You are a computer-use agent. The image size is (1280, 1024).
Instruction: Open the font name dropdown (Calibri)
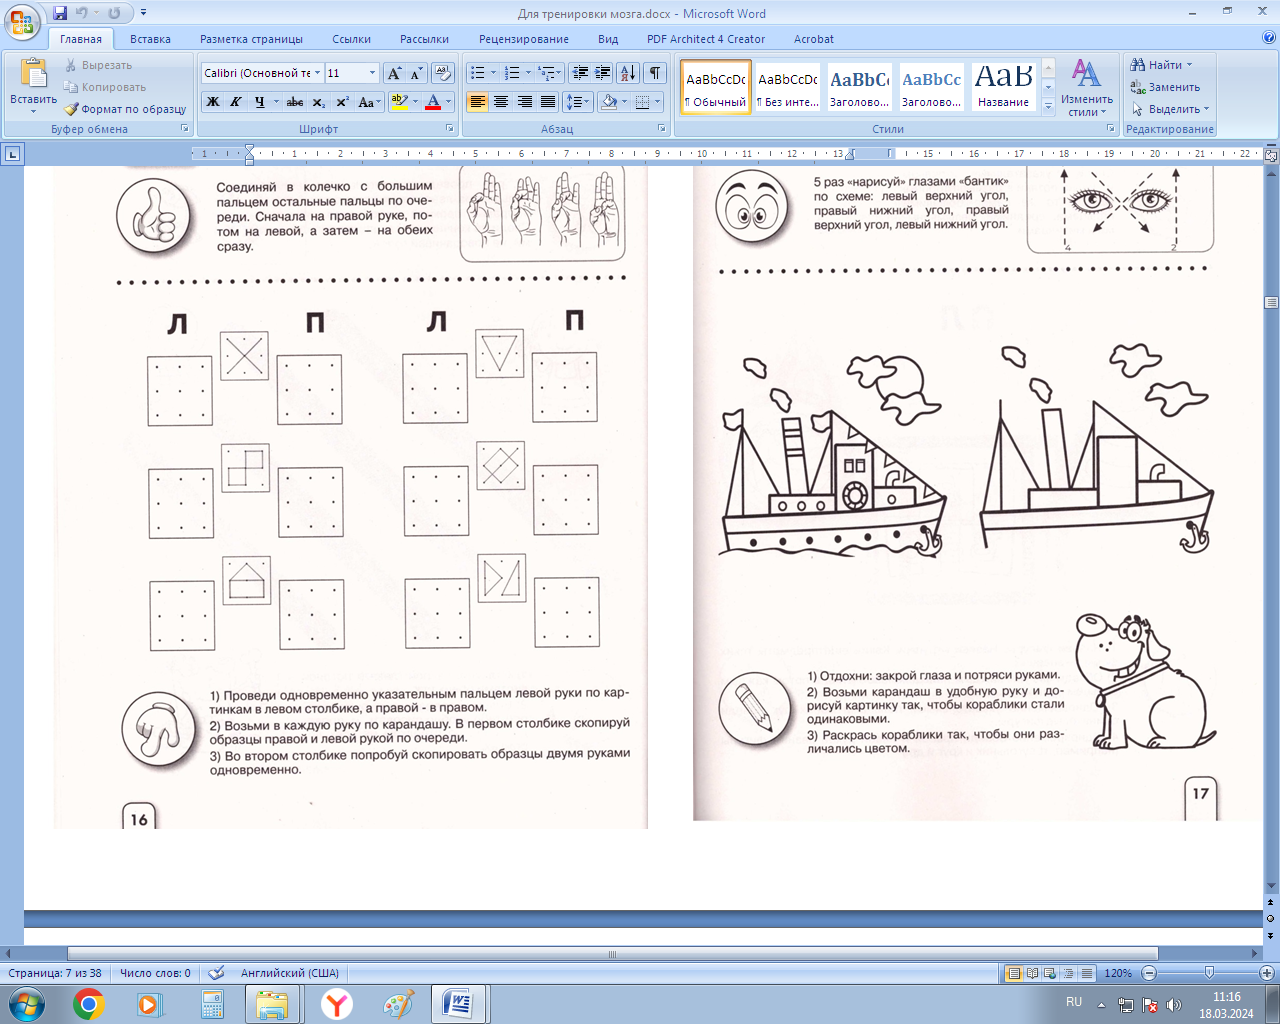click(x=318, y=73)
